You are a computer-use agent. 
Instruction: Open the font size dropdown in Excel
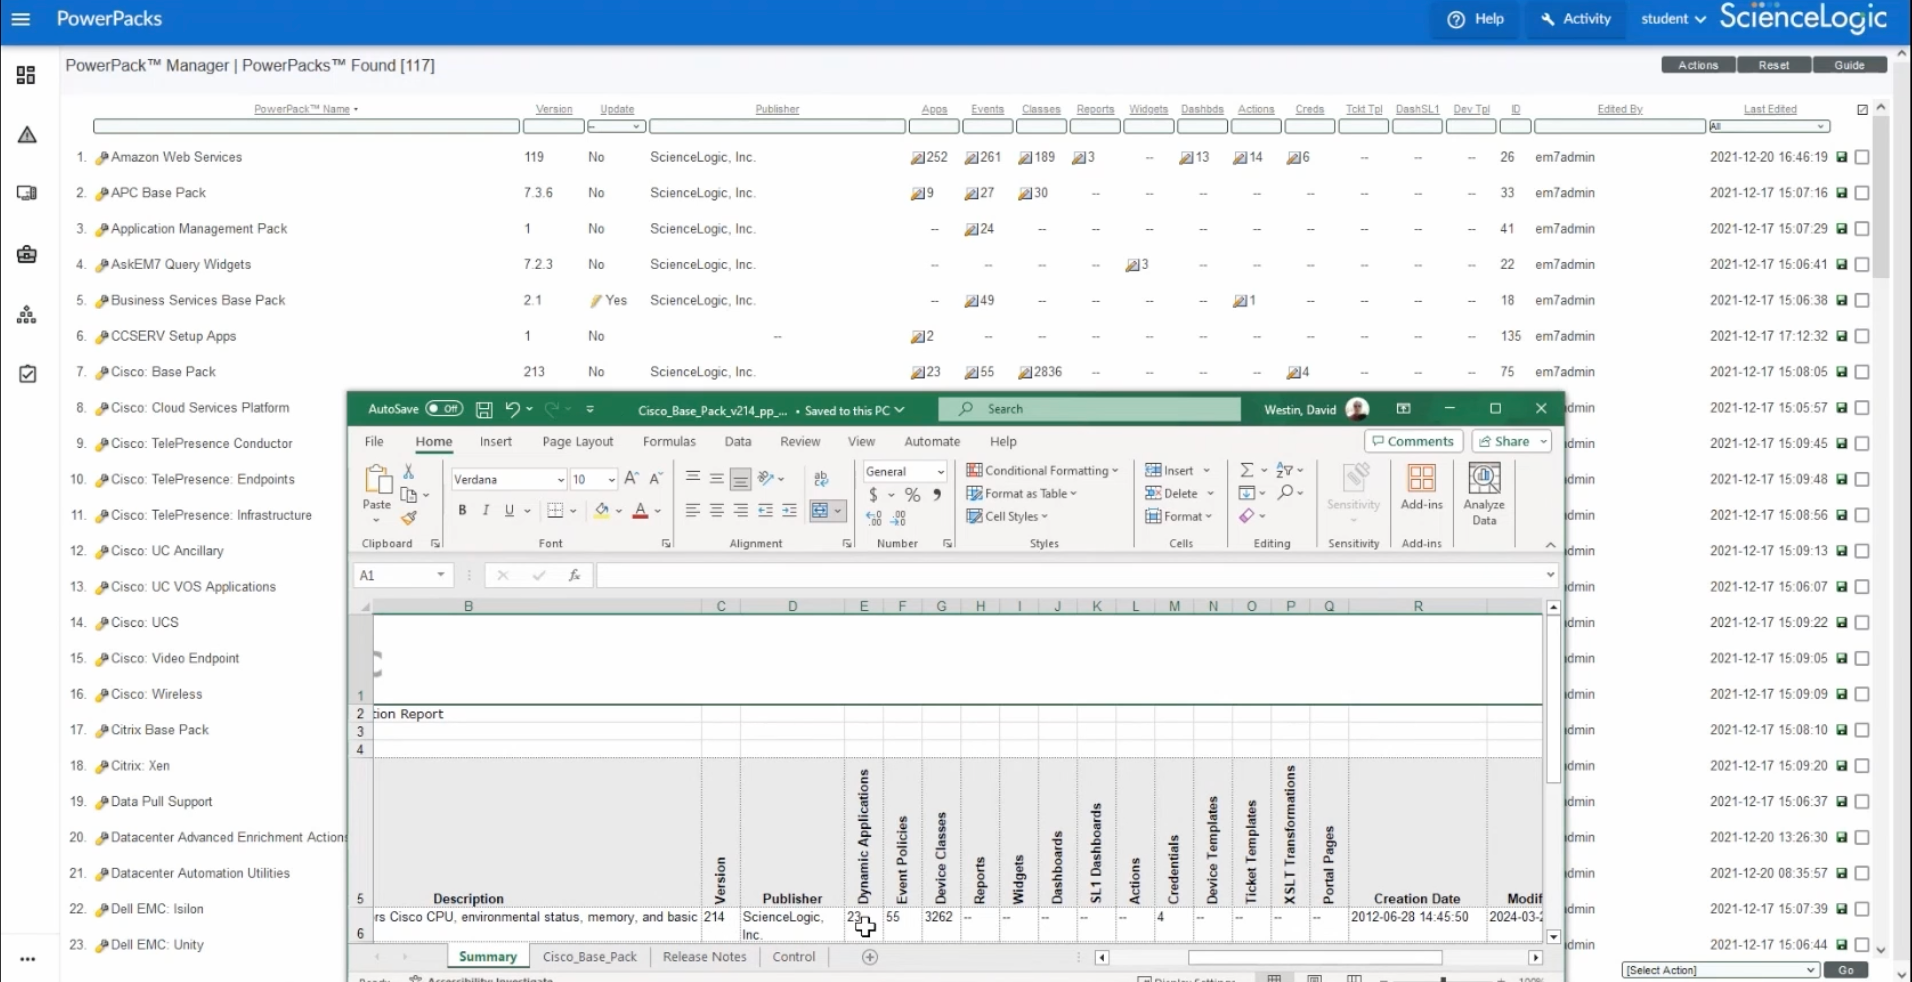pyautogui.click(x=610, y=479)
